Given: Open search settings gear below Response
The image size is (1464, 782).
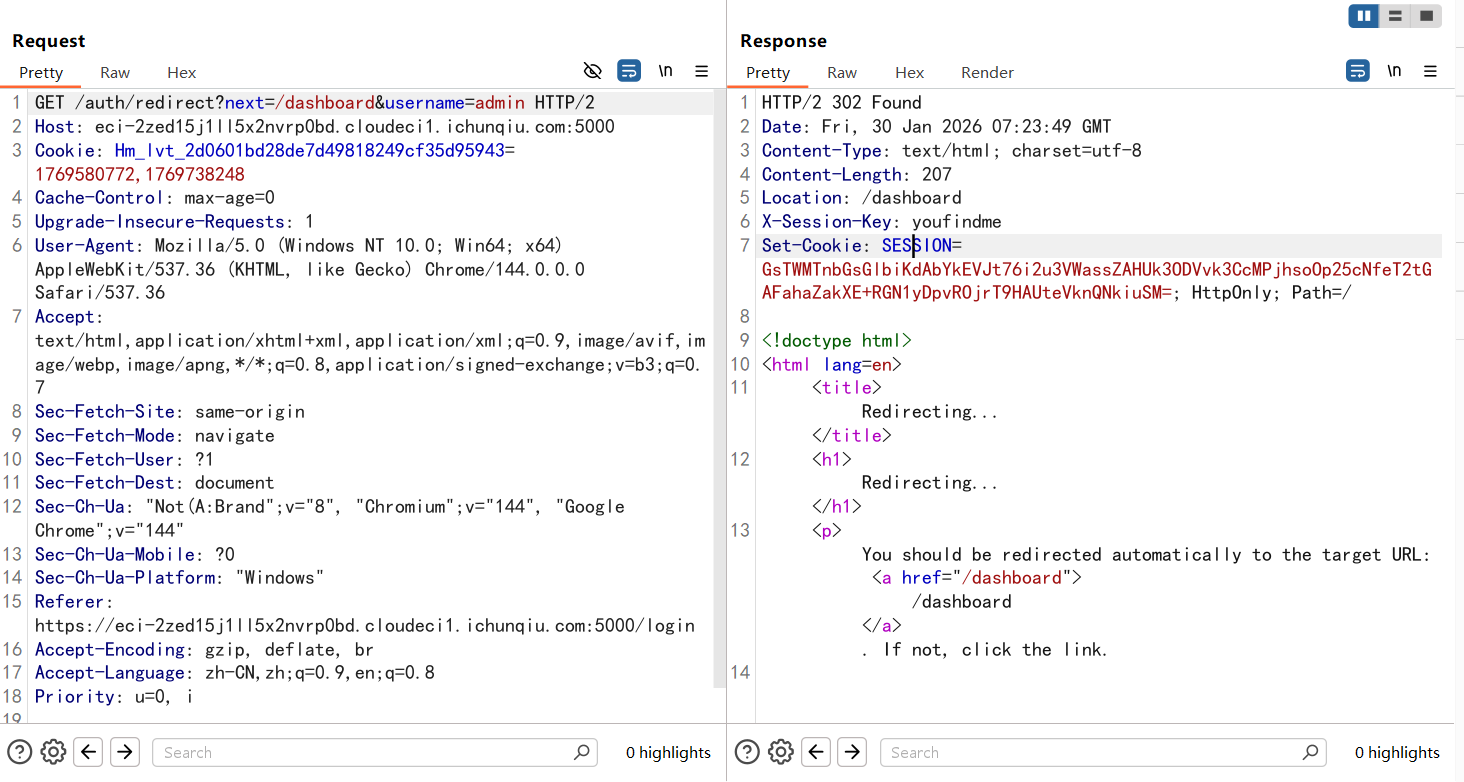Looking at the screenshot, I should 781,752.
